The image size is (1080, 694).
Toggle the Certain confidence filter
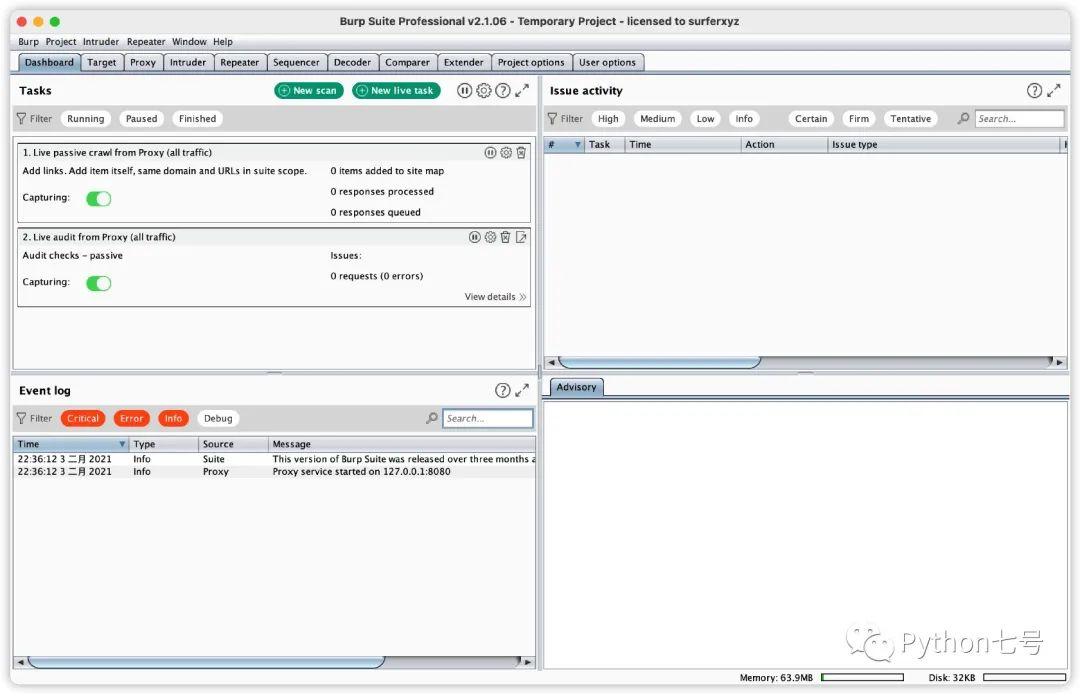(811, 118)
